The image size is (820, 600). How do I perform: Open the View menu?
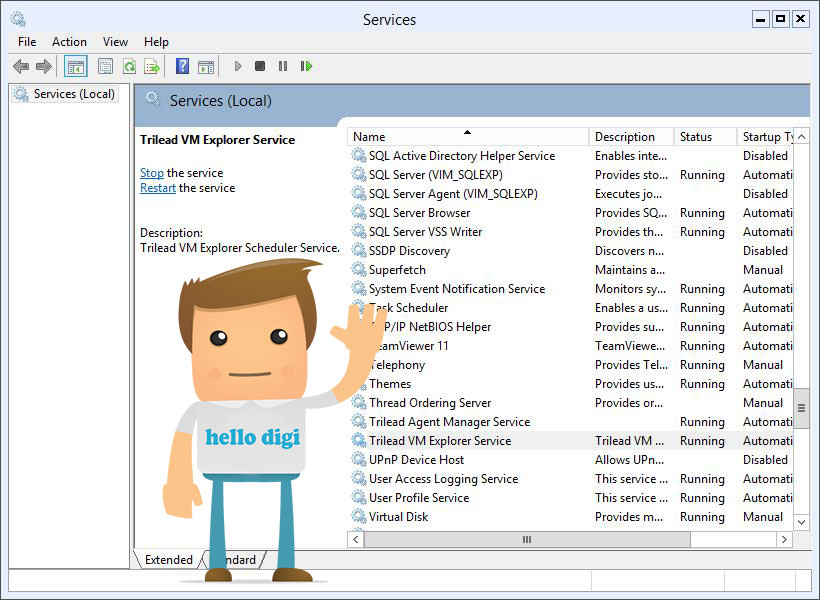[x=115, y=42]
